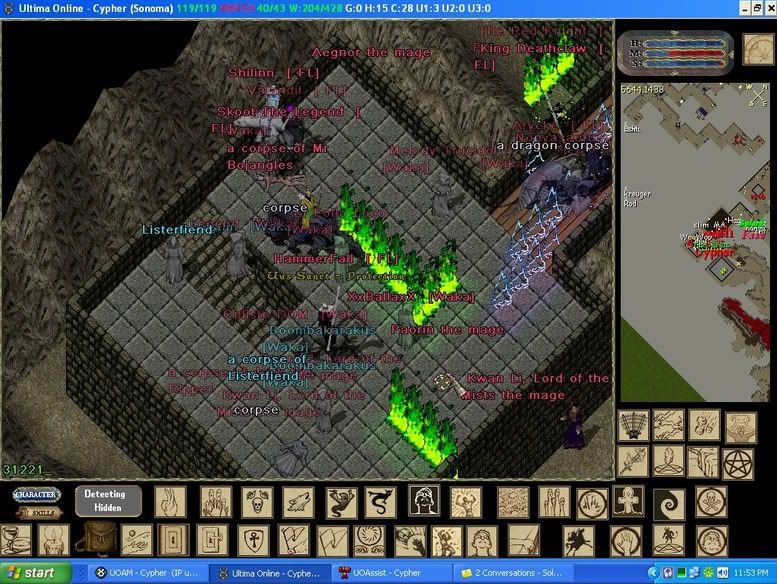Screen dimensions: 777x584
Task: Click the health bar in status gump
Action: (x=685, y=44)
